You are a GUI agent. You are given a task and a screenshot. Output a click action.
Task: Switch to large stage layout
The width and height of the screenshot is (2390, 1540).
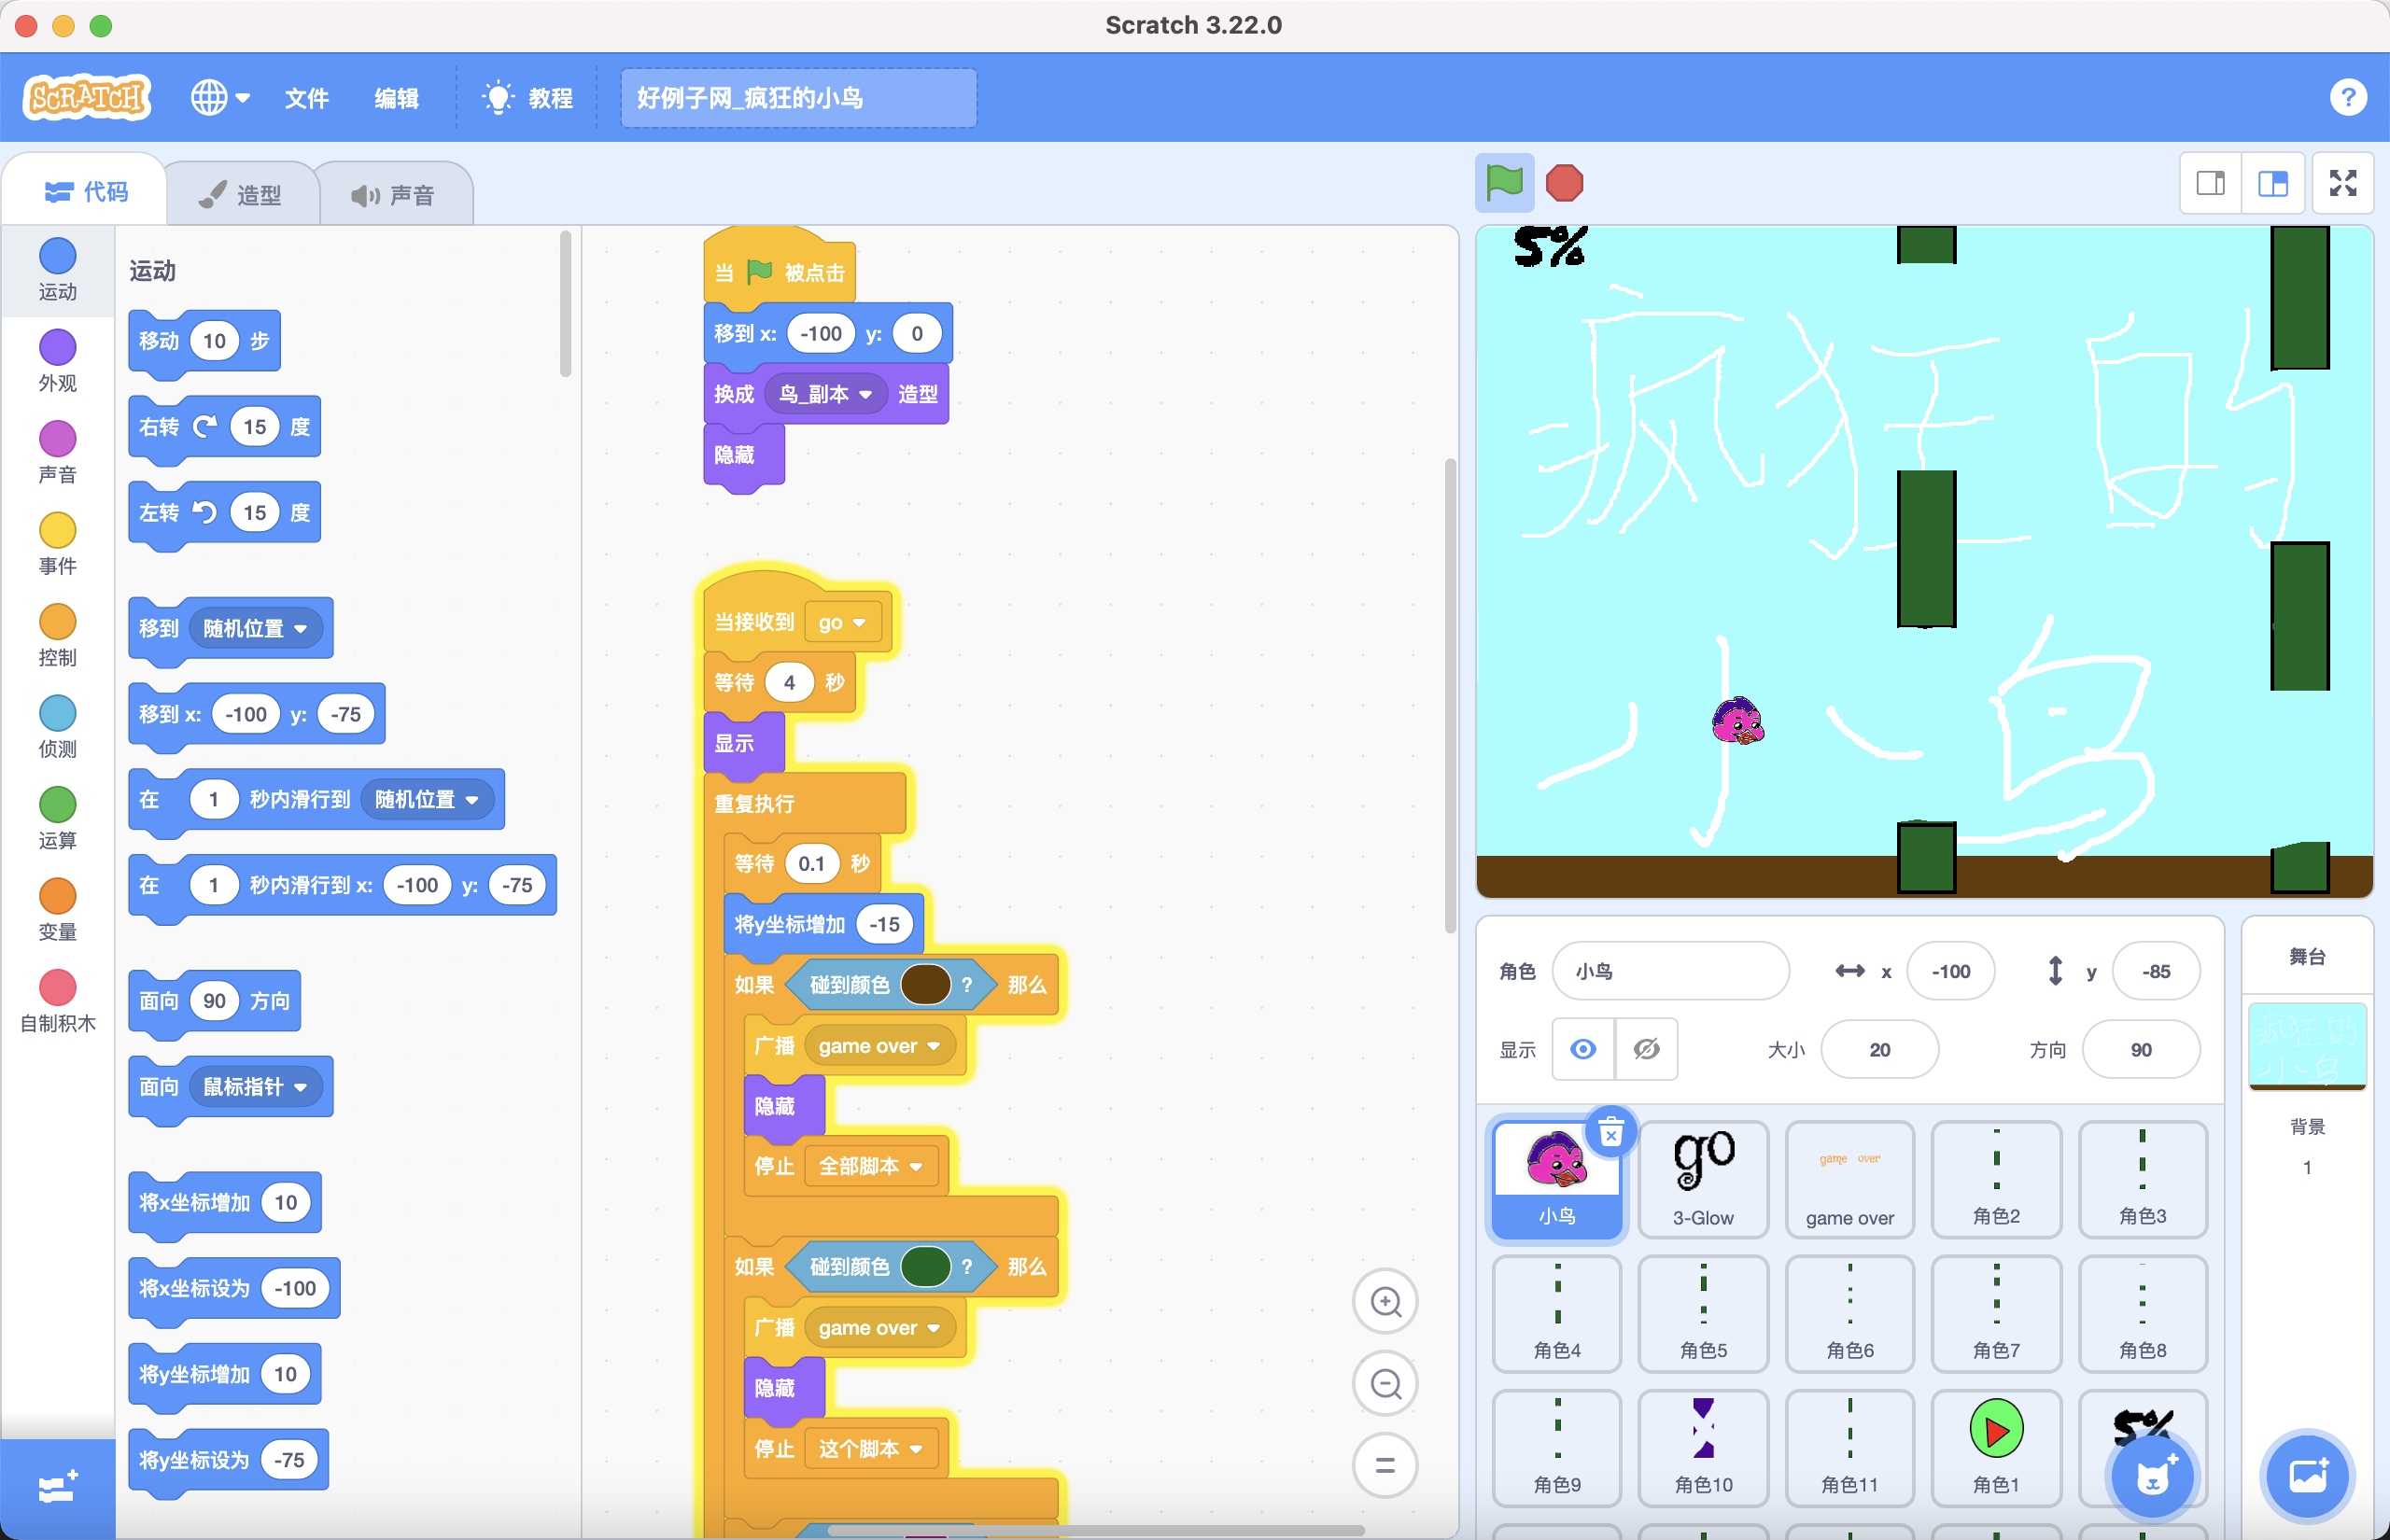tap(2273, 183)
